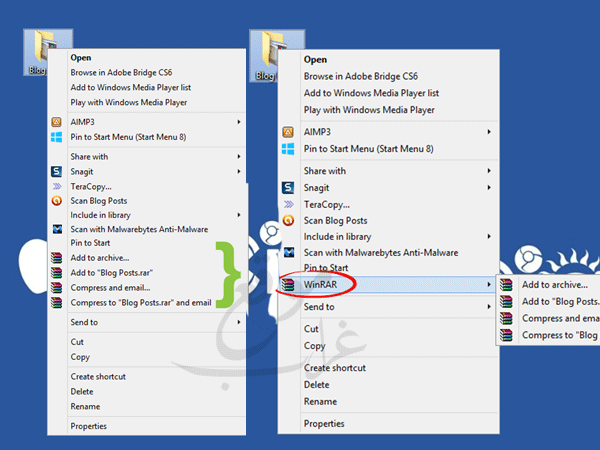Image resolution: width=600 pixels, height=450 pixels.
Task: Expand WinRAR submenu arrow in right menu
Action: click(489, 285)
